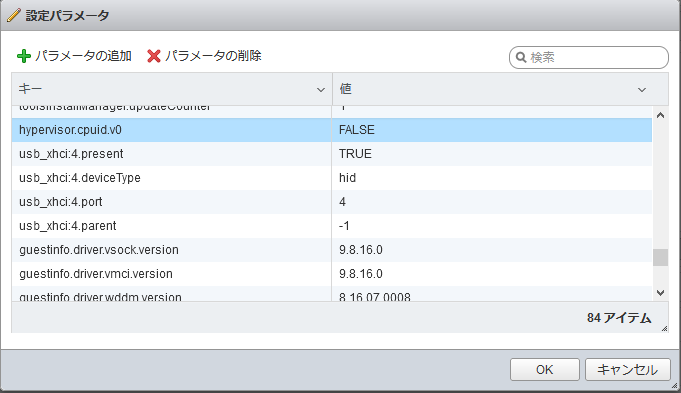
Task: Click scrollbar down arrow
Action: (661, 293)
